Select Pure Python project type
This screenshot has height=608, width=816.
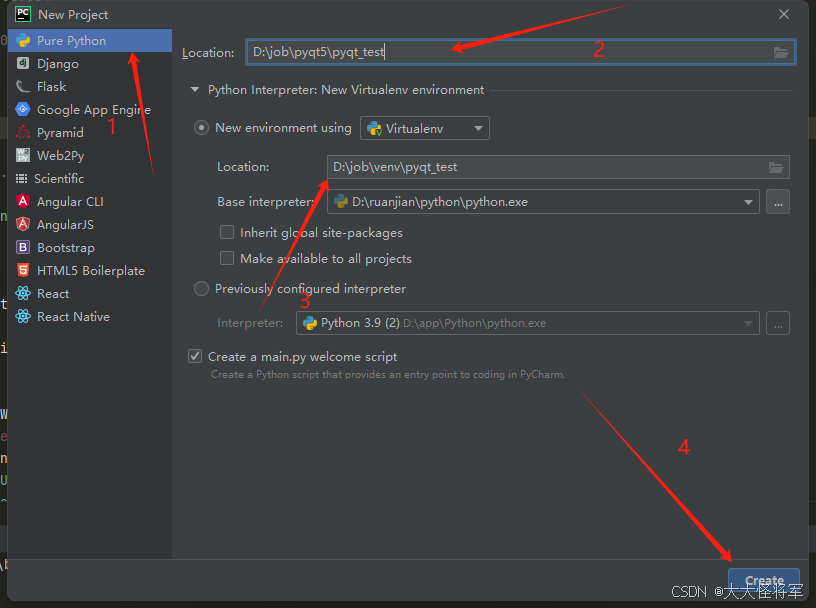[90, 40]
